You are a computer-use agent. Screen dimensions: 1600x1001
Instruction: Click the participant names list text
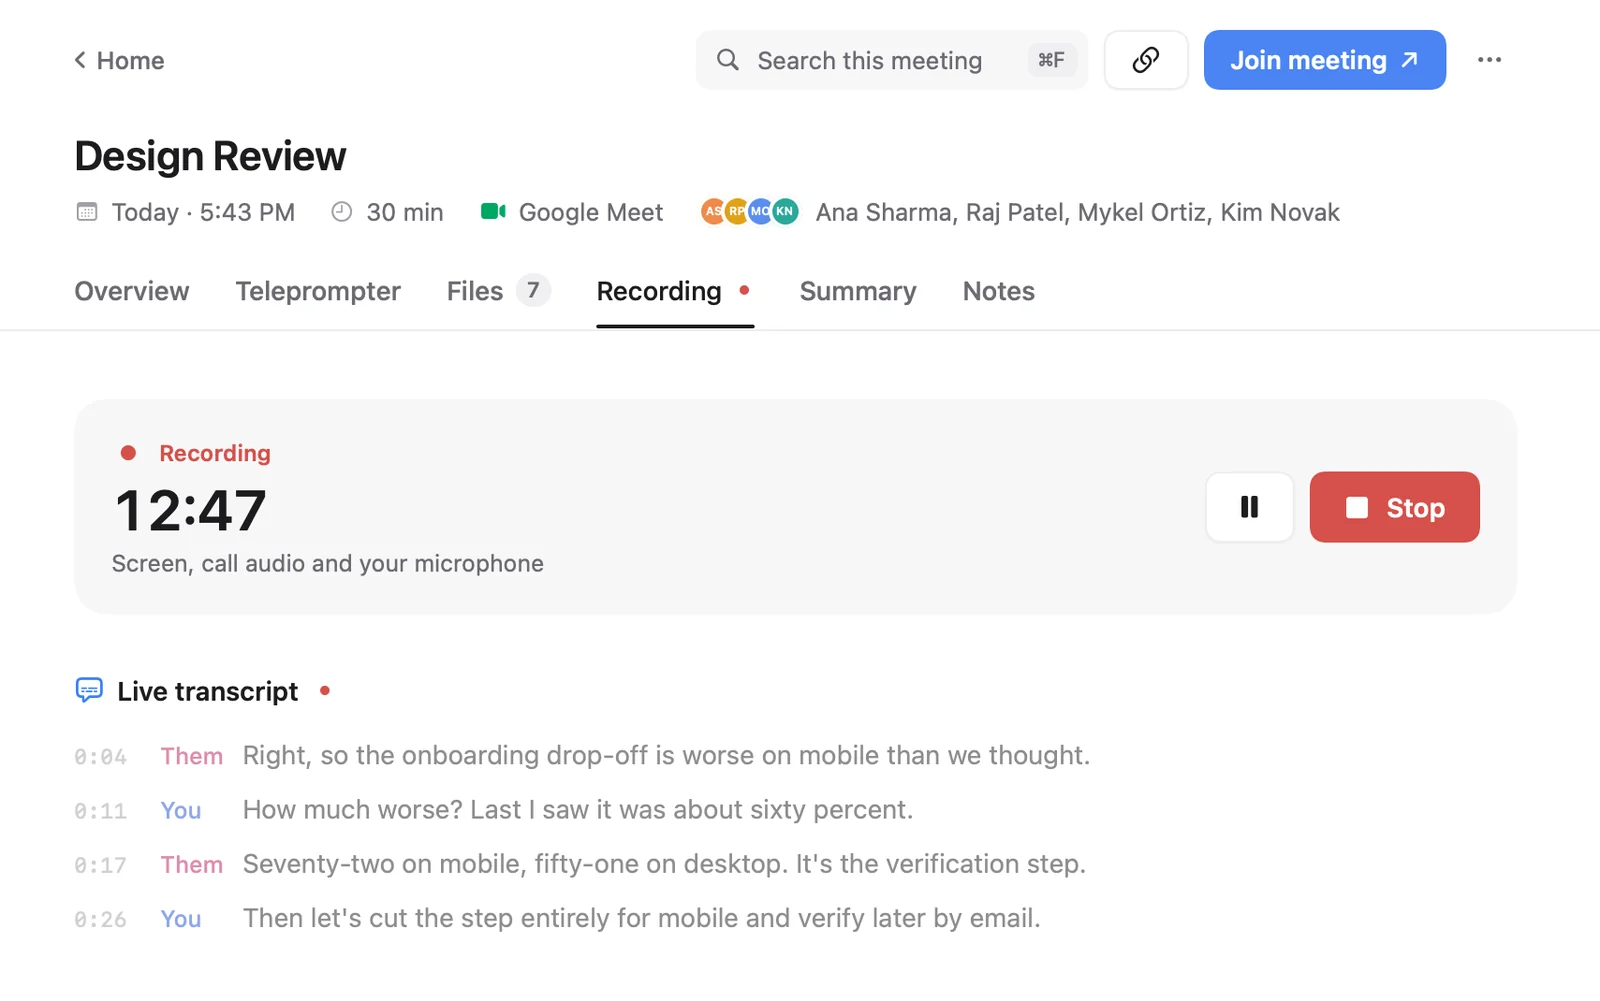(1077, 212)
